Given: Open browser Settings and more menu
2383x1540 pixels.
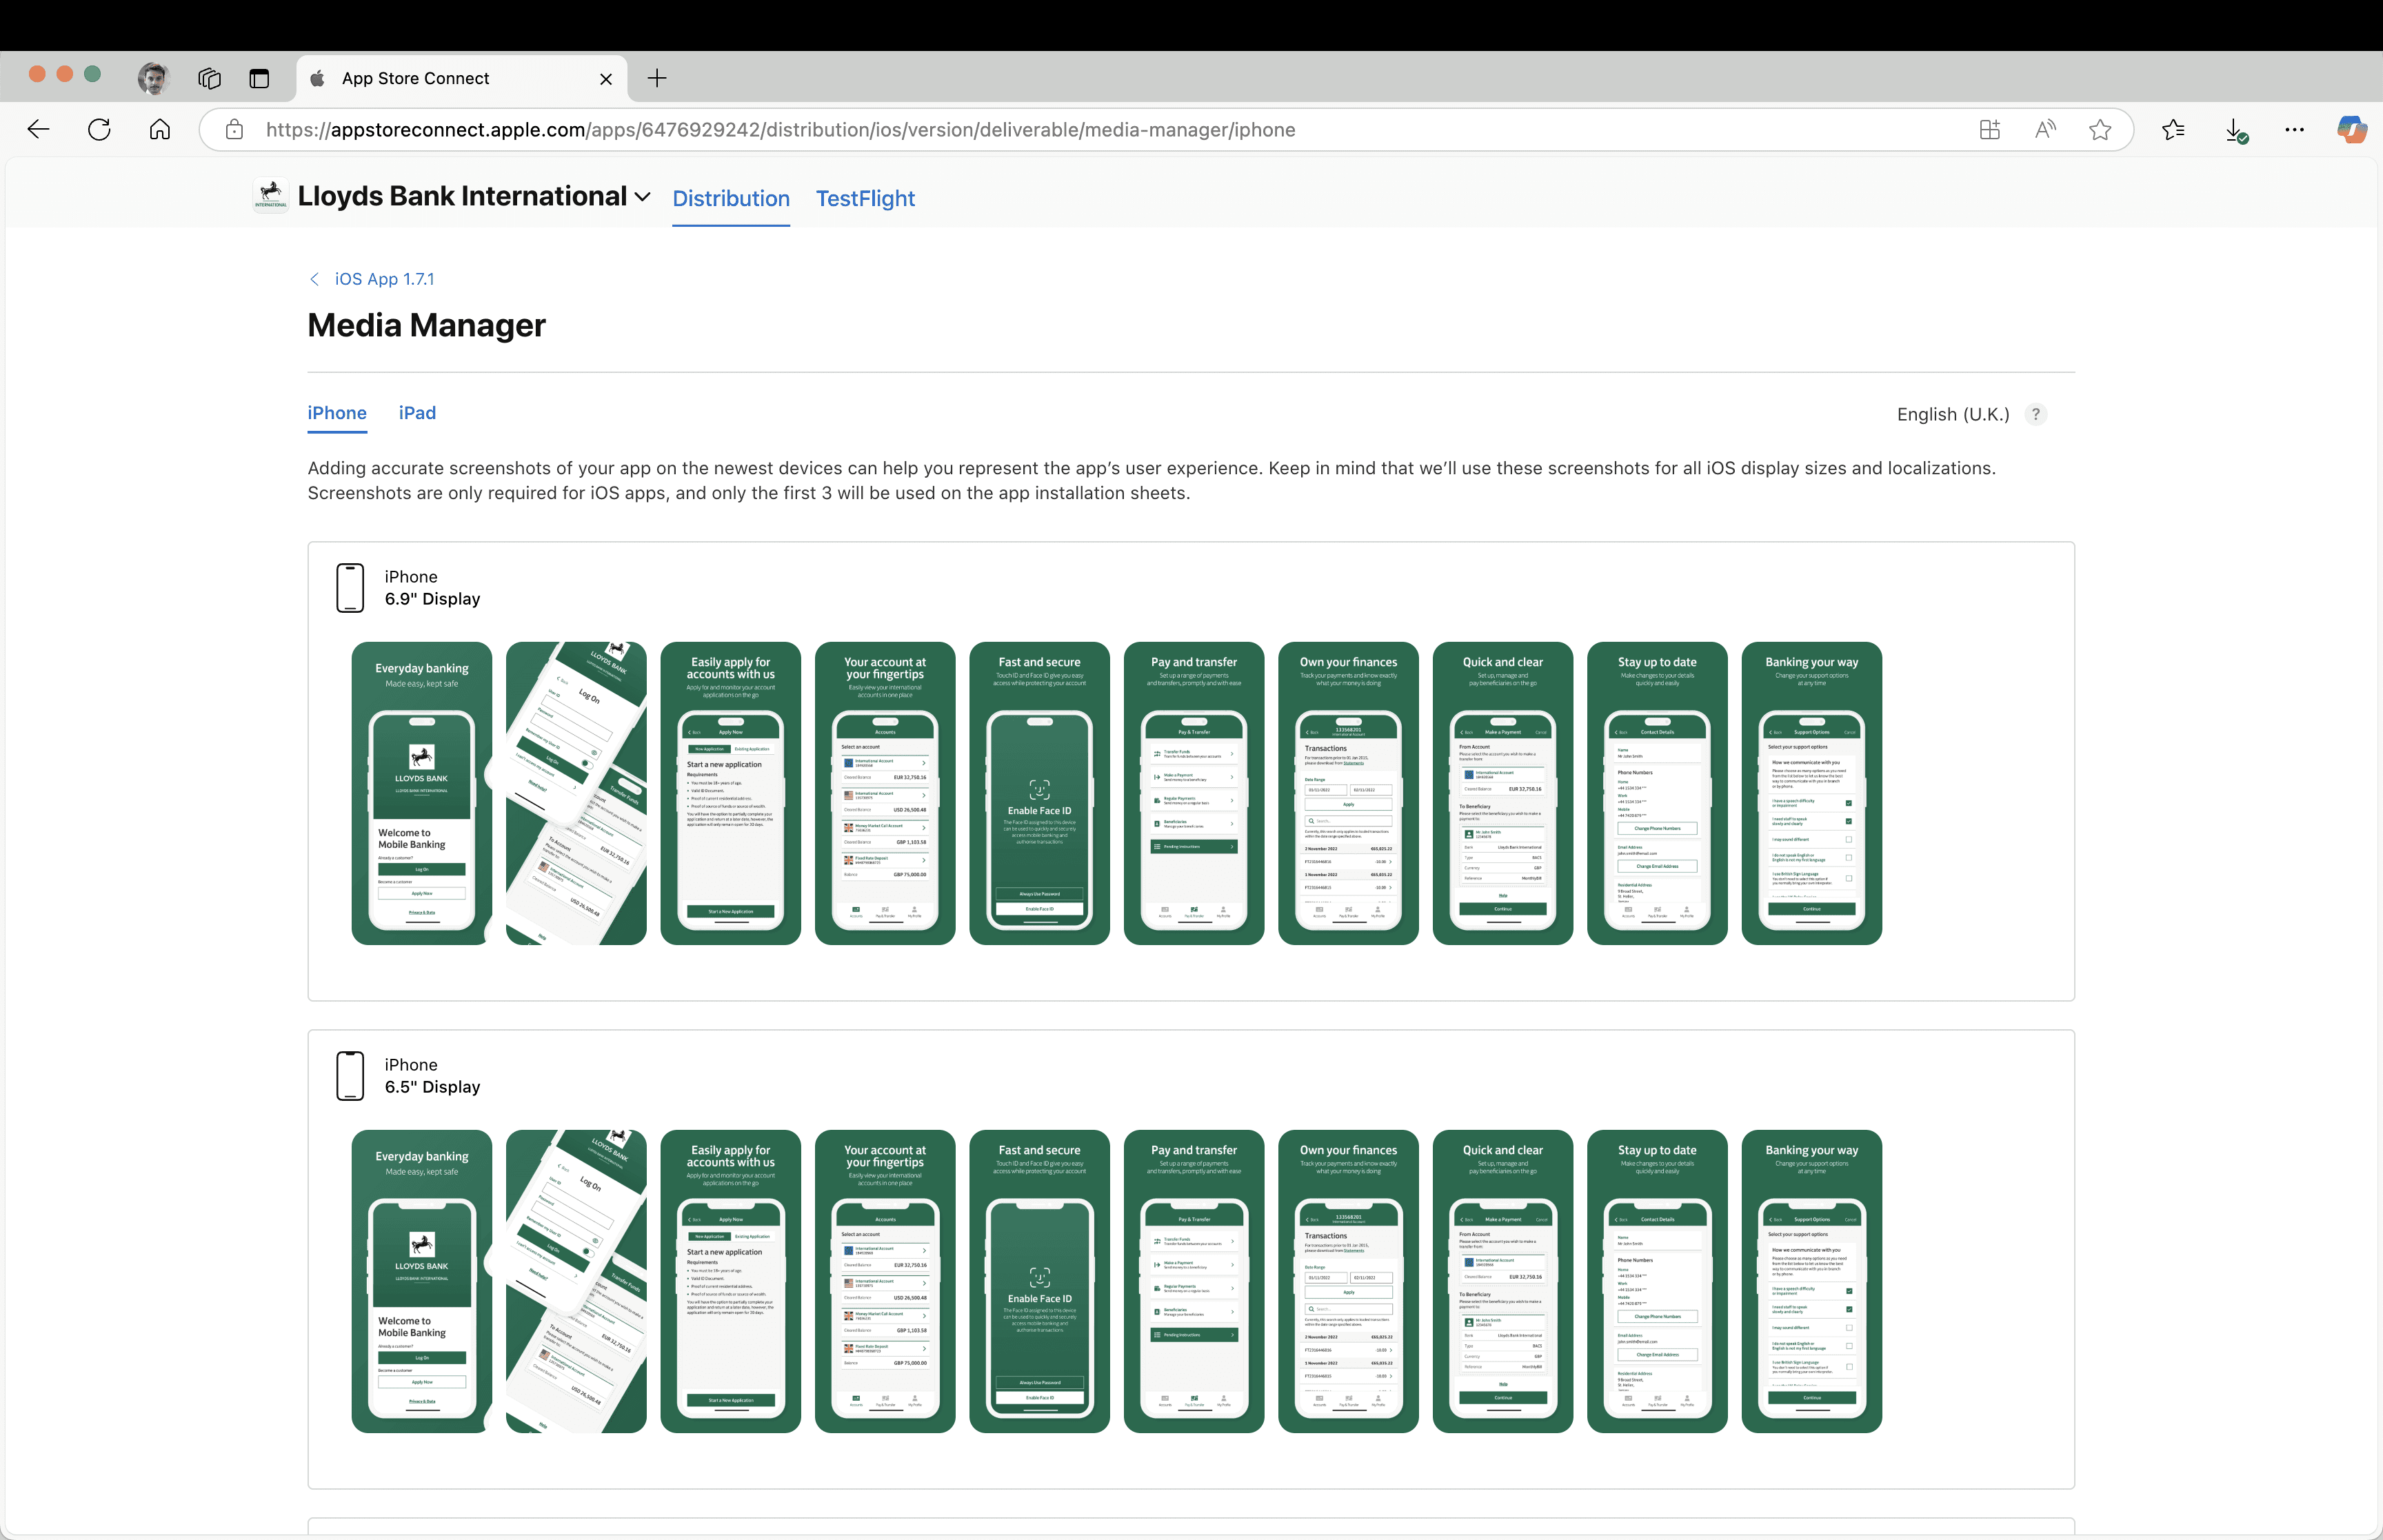Looking at the screenshot, I should pyautogui.click(x=2294, y=129).
